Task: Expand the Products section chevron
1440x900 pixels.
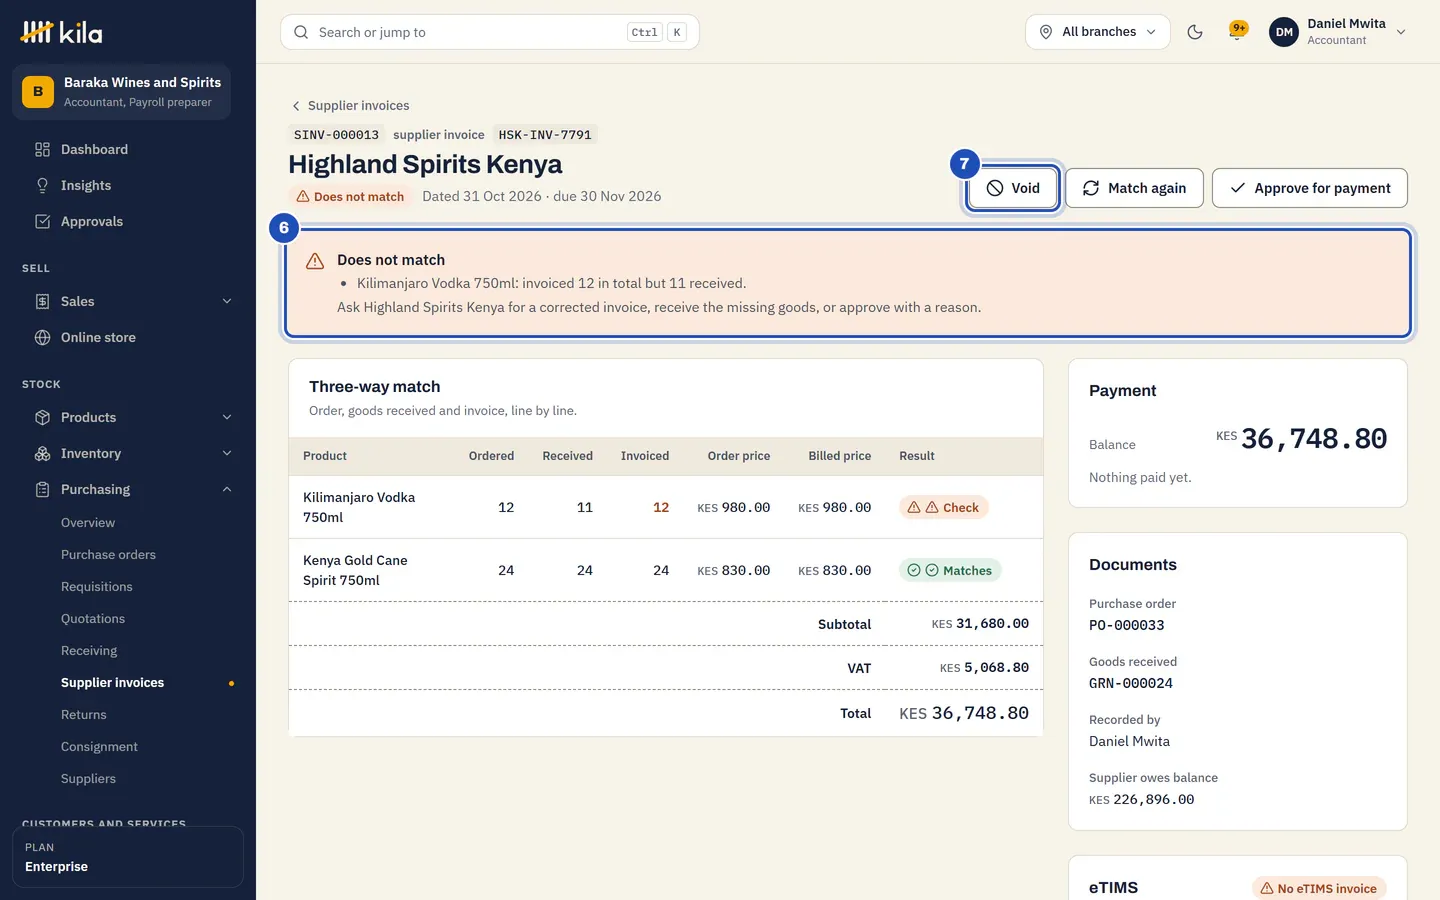Action: click(227, 418)
